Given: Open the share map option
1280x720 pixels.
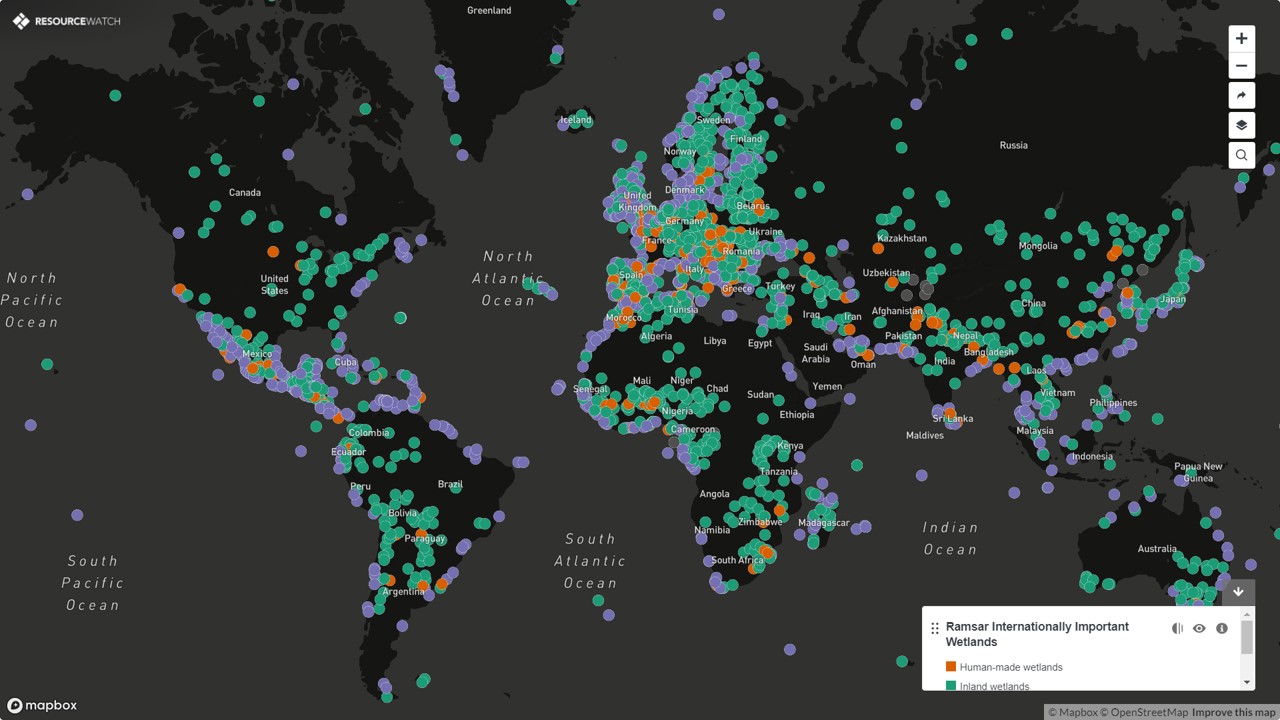Looking at the screenshot, I should coord(1241,96).
